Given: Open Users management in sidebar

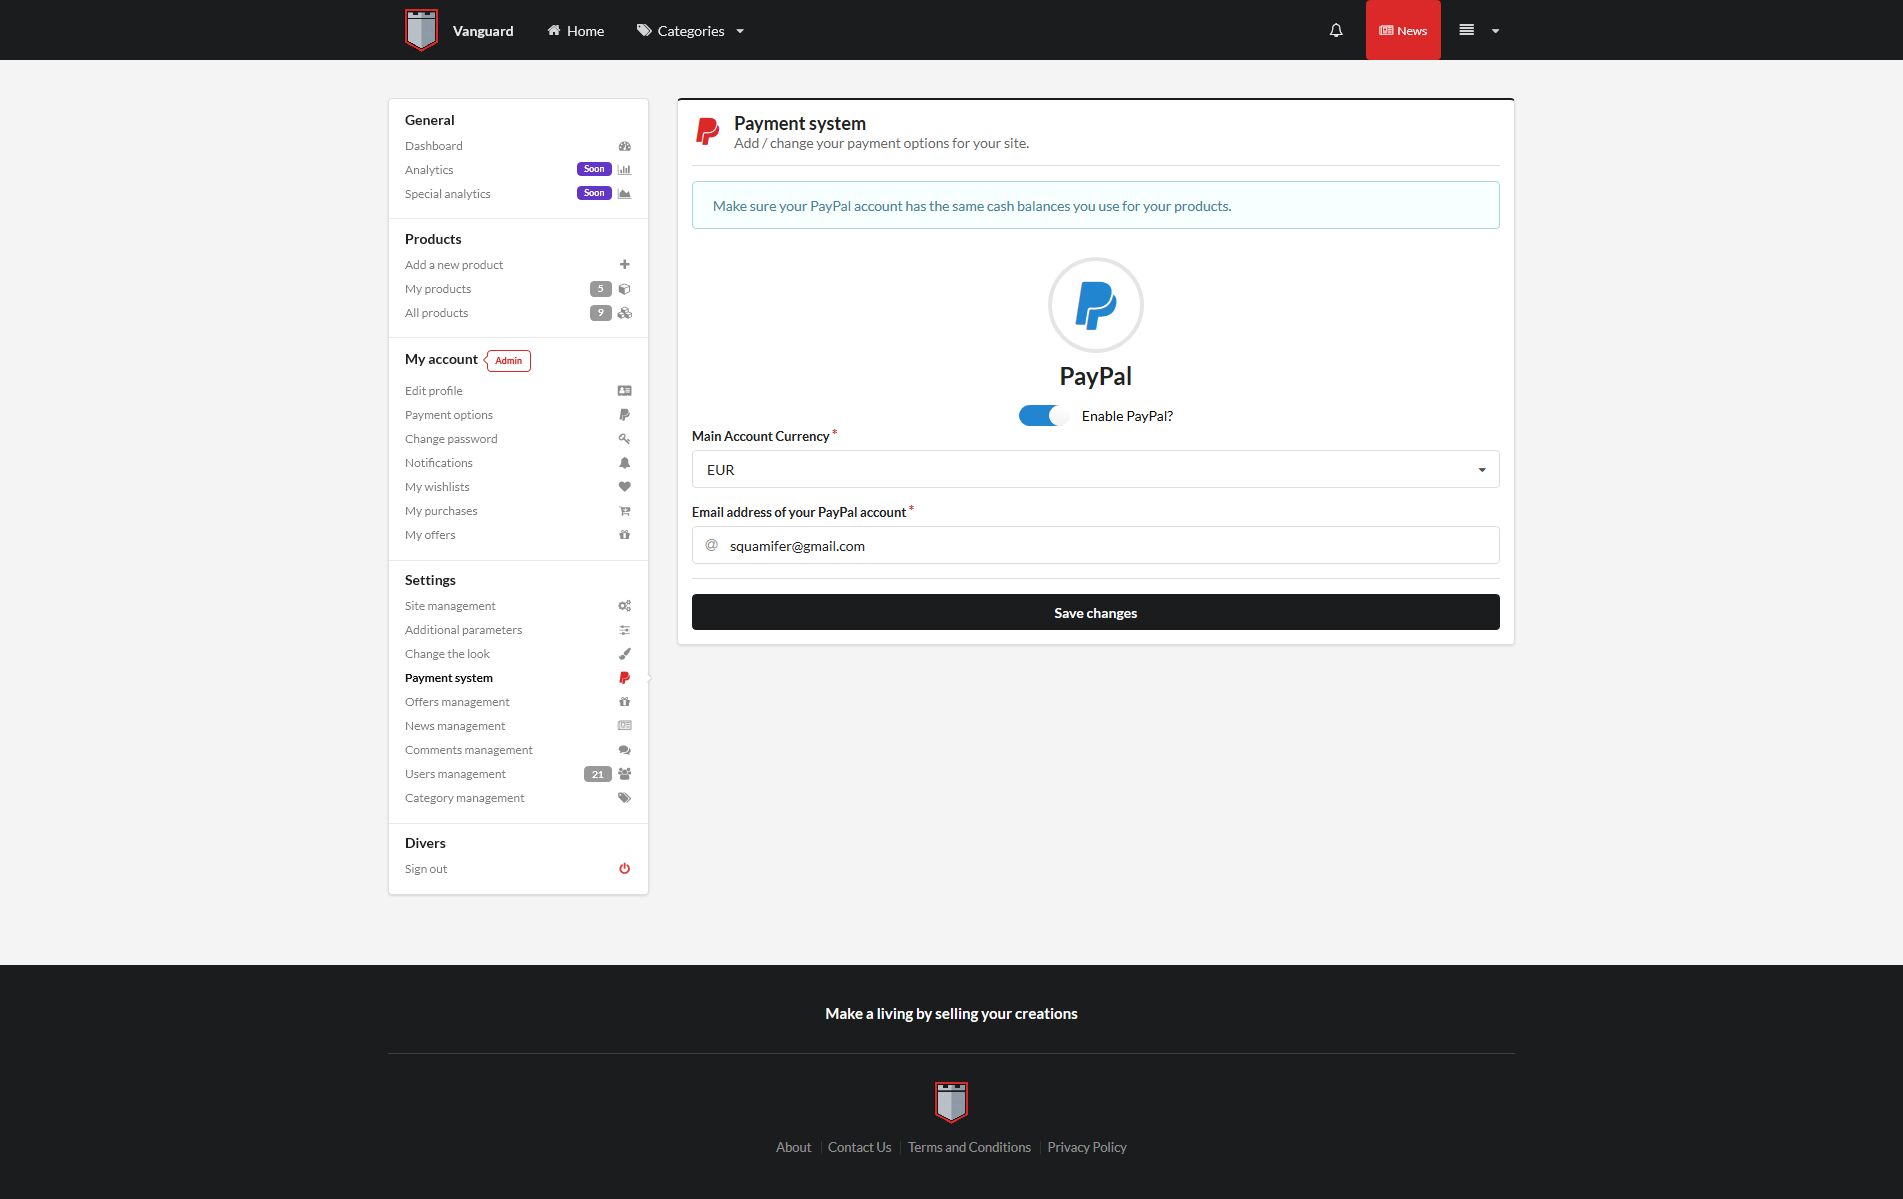Looking at the screenshot, I should click(x=455, y=774).
